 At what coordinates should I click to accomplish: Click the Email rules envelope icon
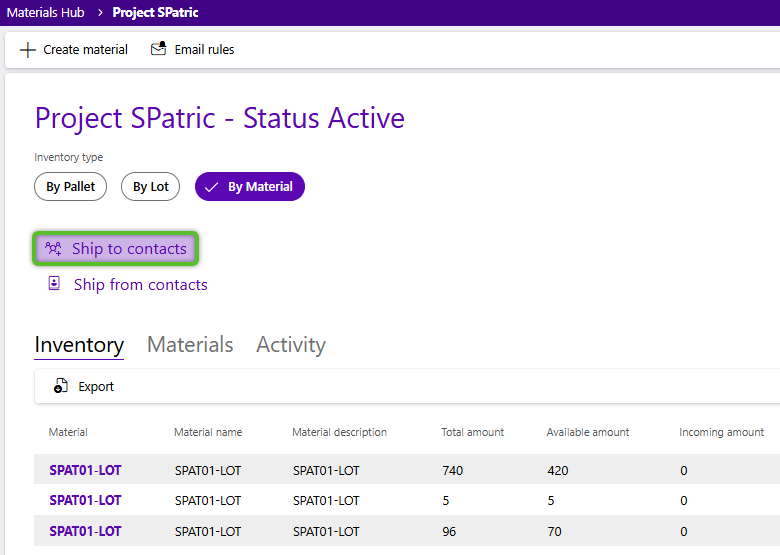(158, 49)
